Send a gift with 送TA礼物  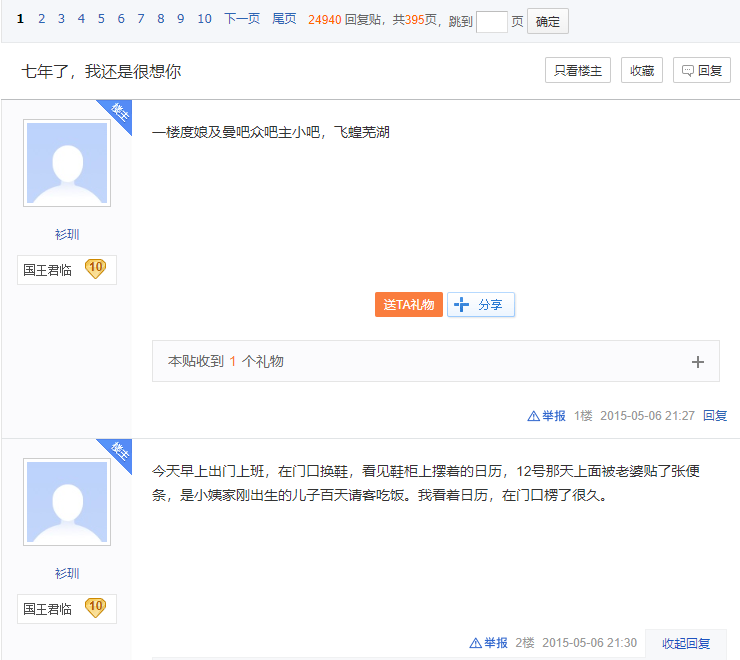409,305
